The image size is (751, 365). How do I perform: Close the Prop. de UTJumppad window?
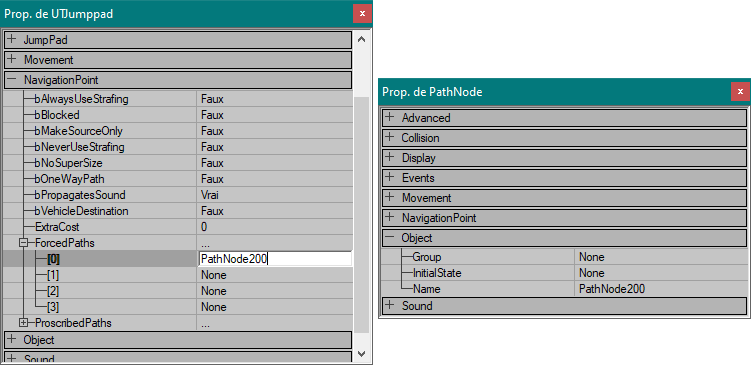(x=362, y=13)
